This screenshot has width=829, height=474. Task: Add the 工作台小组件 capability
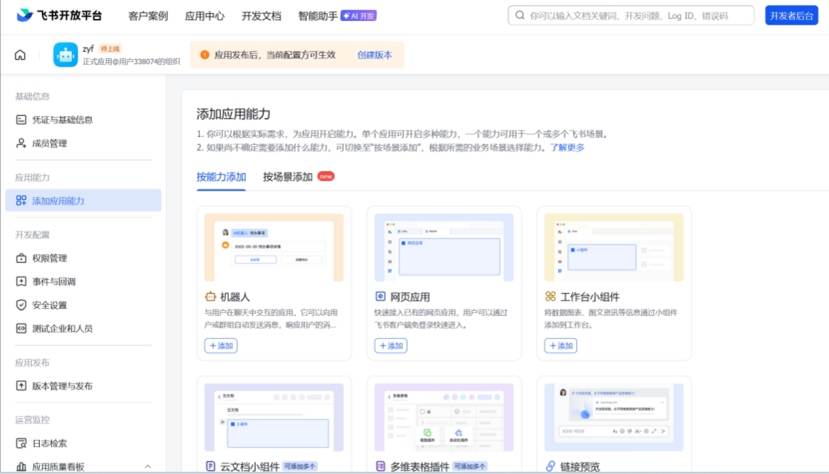(560, 346)
